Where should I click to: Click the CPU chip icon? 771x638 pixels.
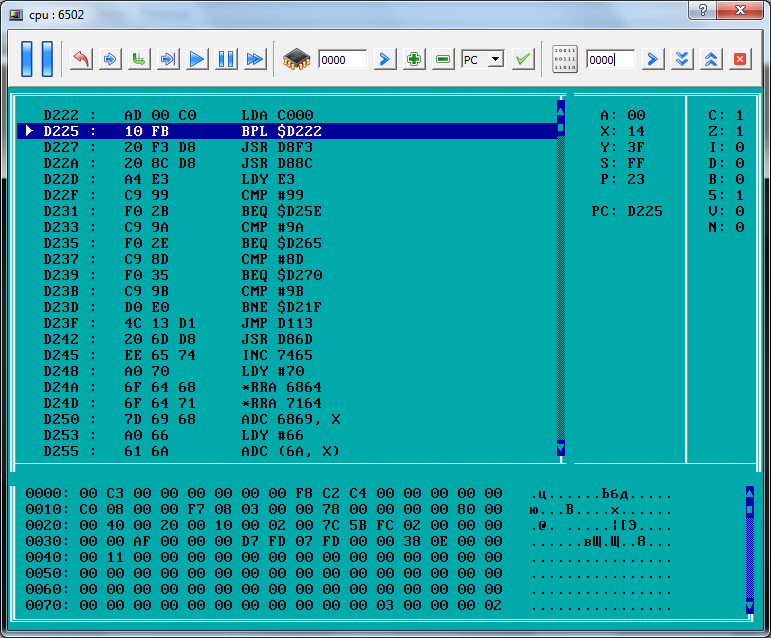(298, 59)
